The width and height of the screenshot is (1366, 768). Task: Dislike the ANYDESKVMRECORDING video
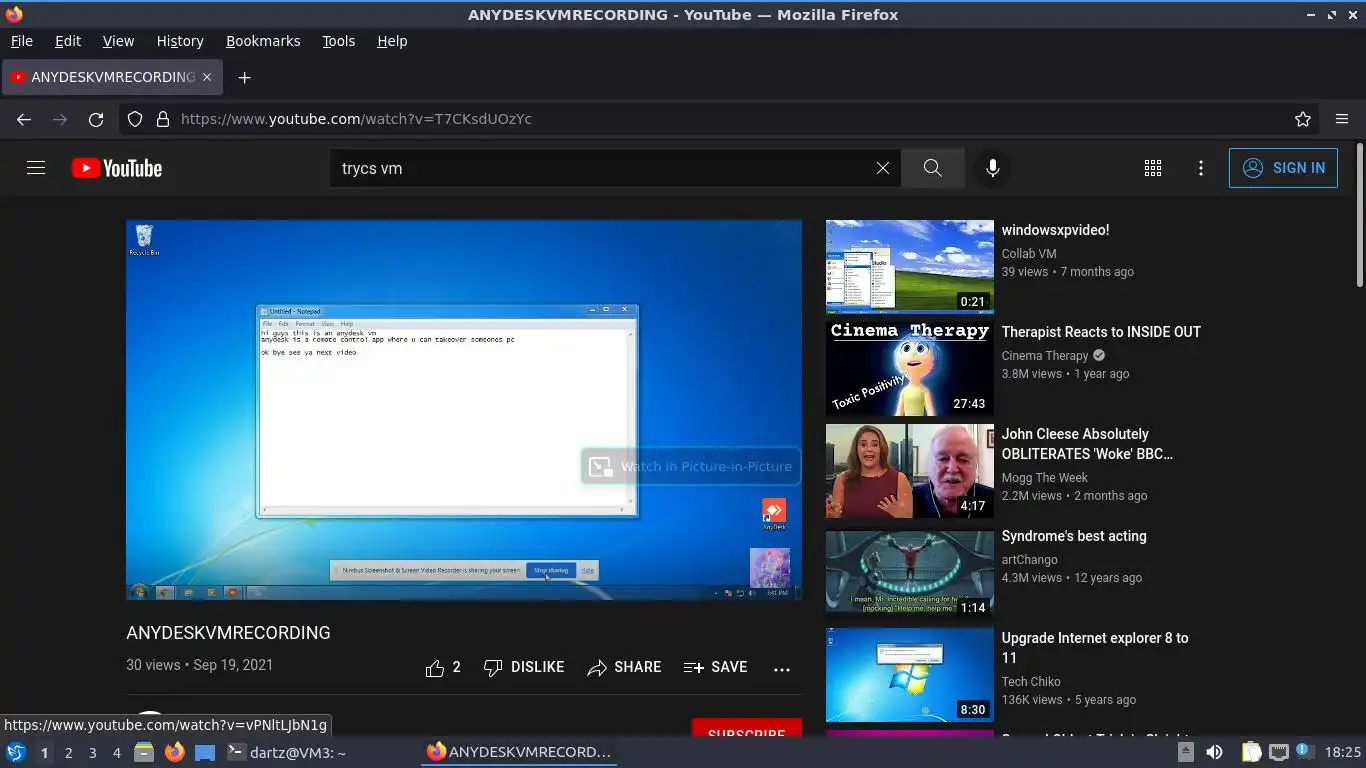pos(524,667)
